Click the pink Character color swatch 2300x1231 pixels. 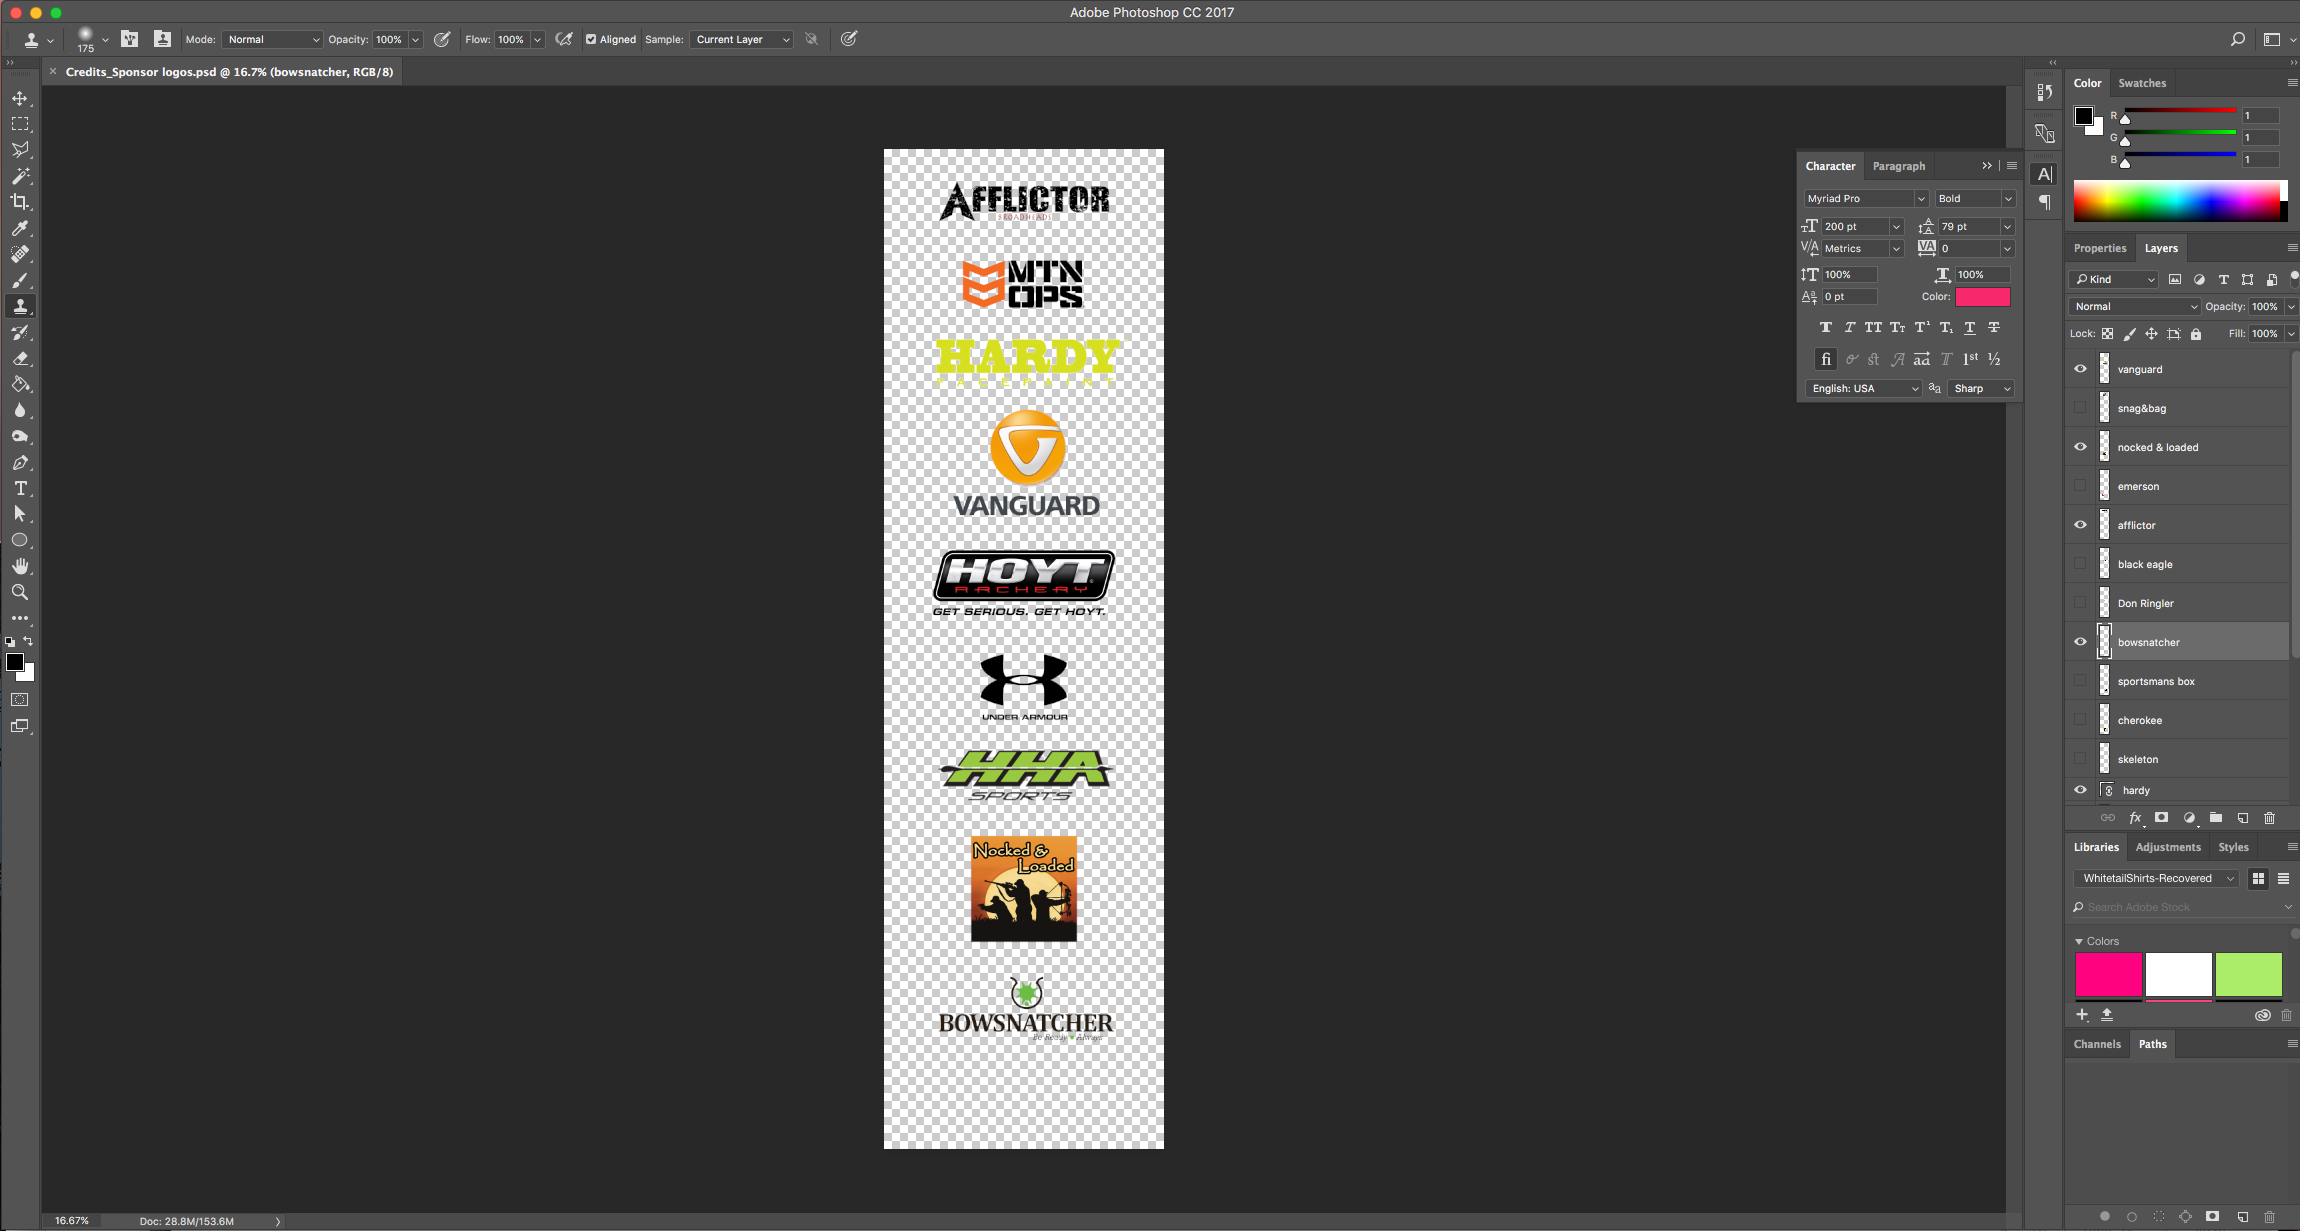1982,297
